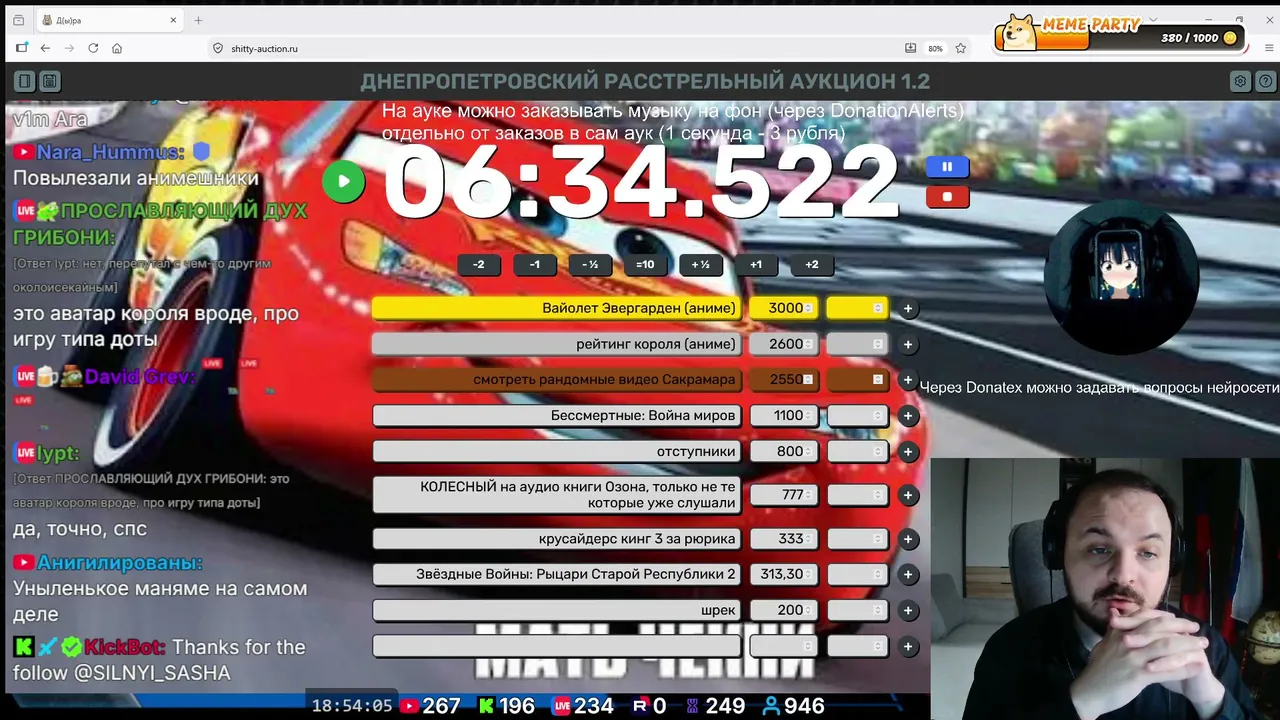Edit the шрек lot name field
This screenshot has width=1280, height=720.
(557, 611)
